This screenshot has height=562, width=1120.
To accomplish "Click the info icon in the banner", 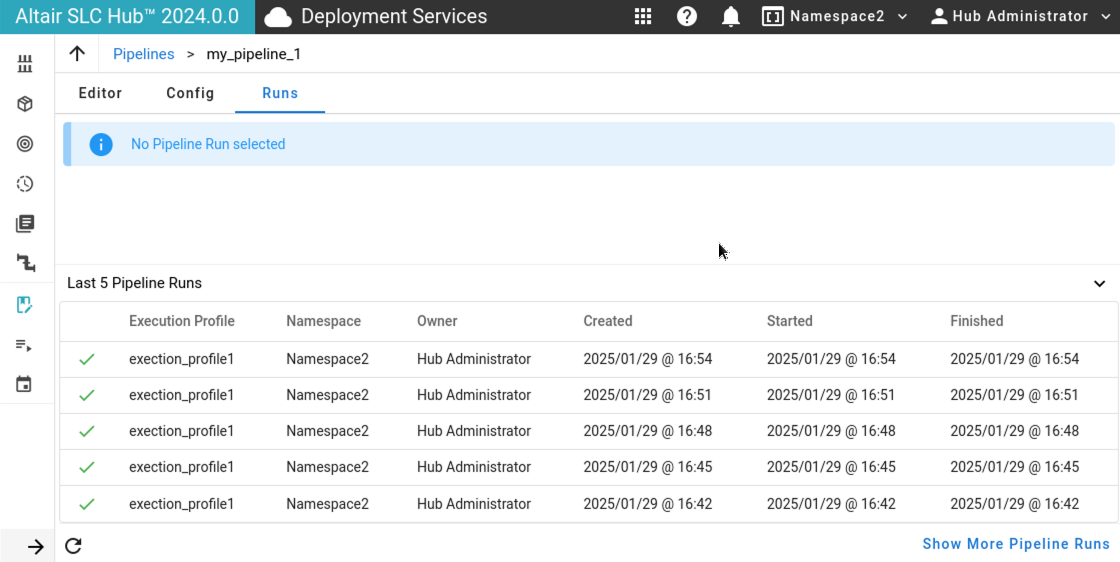I will (x=101, y=144).
